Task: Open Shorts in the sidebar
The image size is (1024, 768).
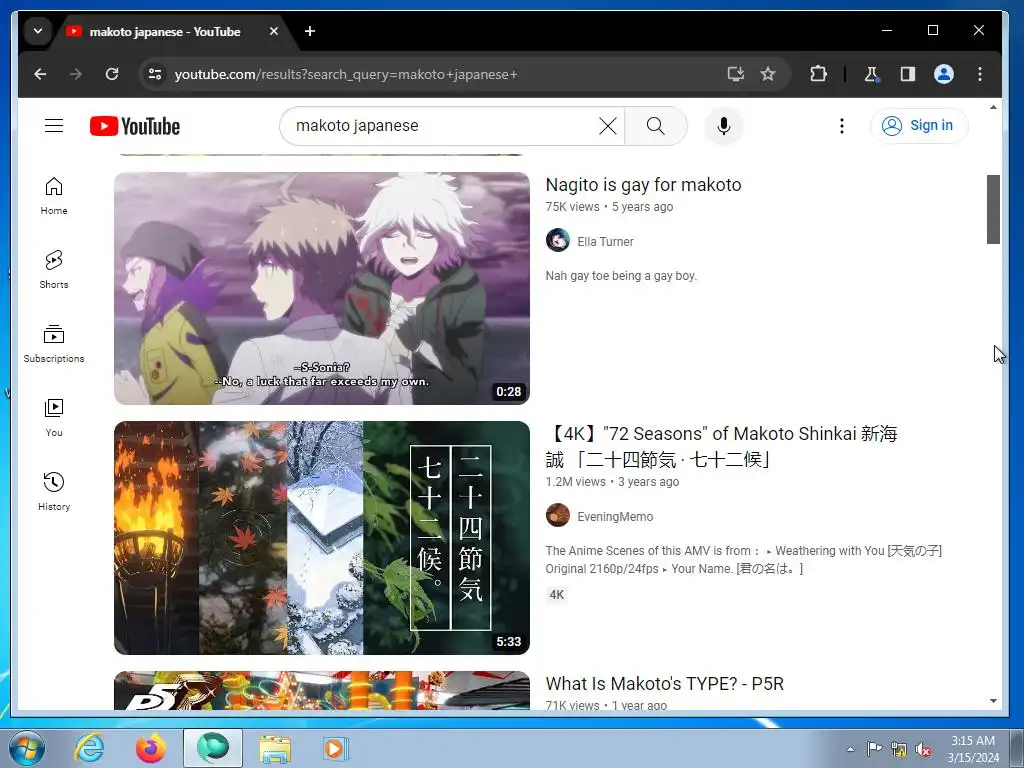Action: (54, 270)
